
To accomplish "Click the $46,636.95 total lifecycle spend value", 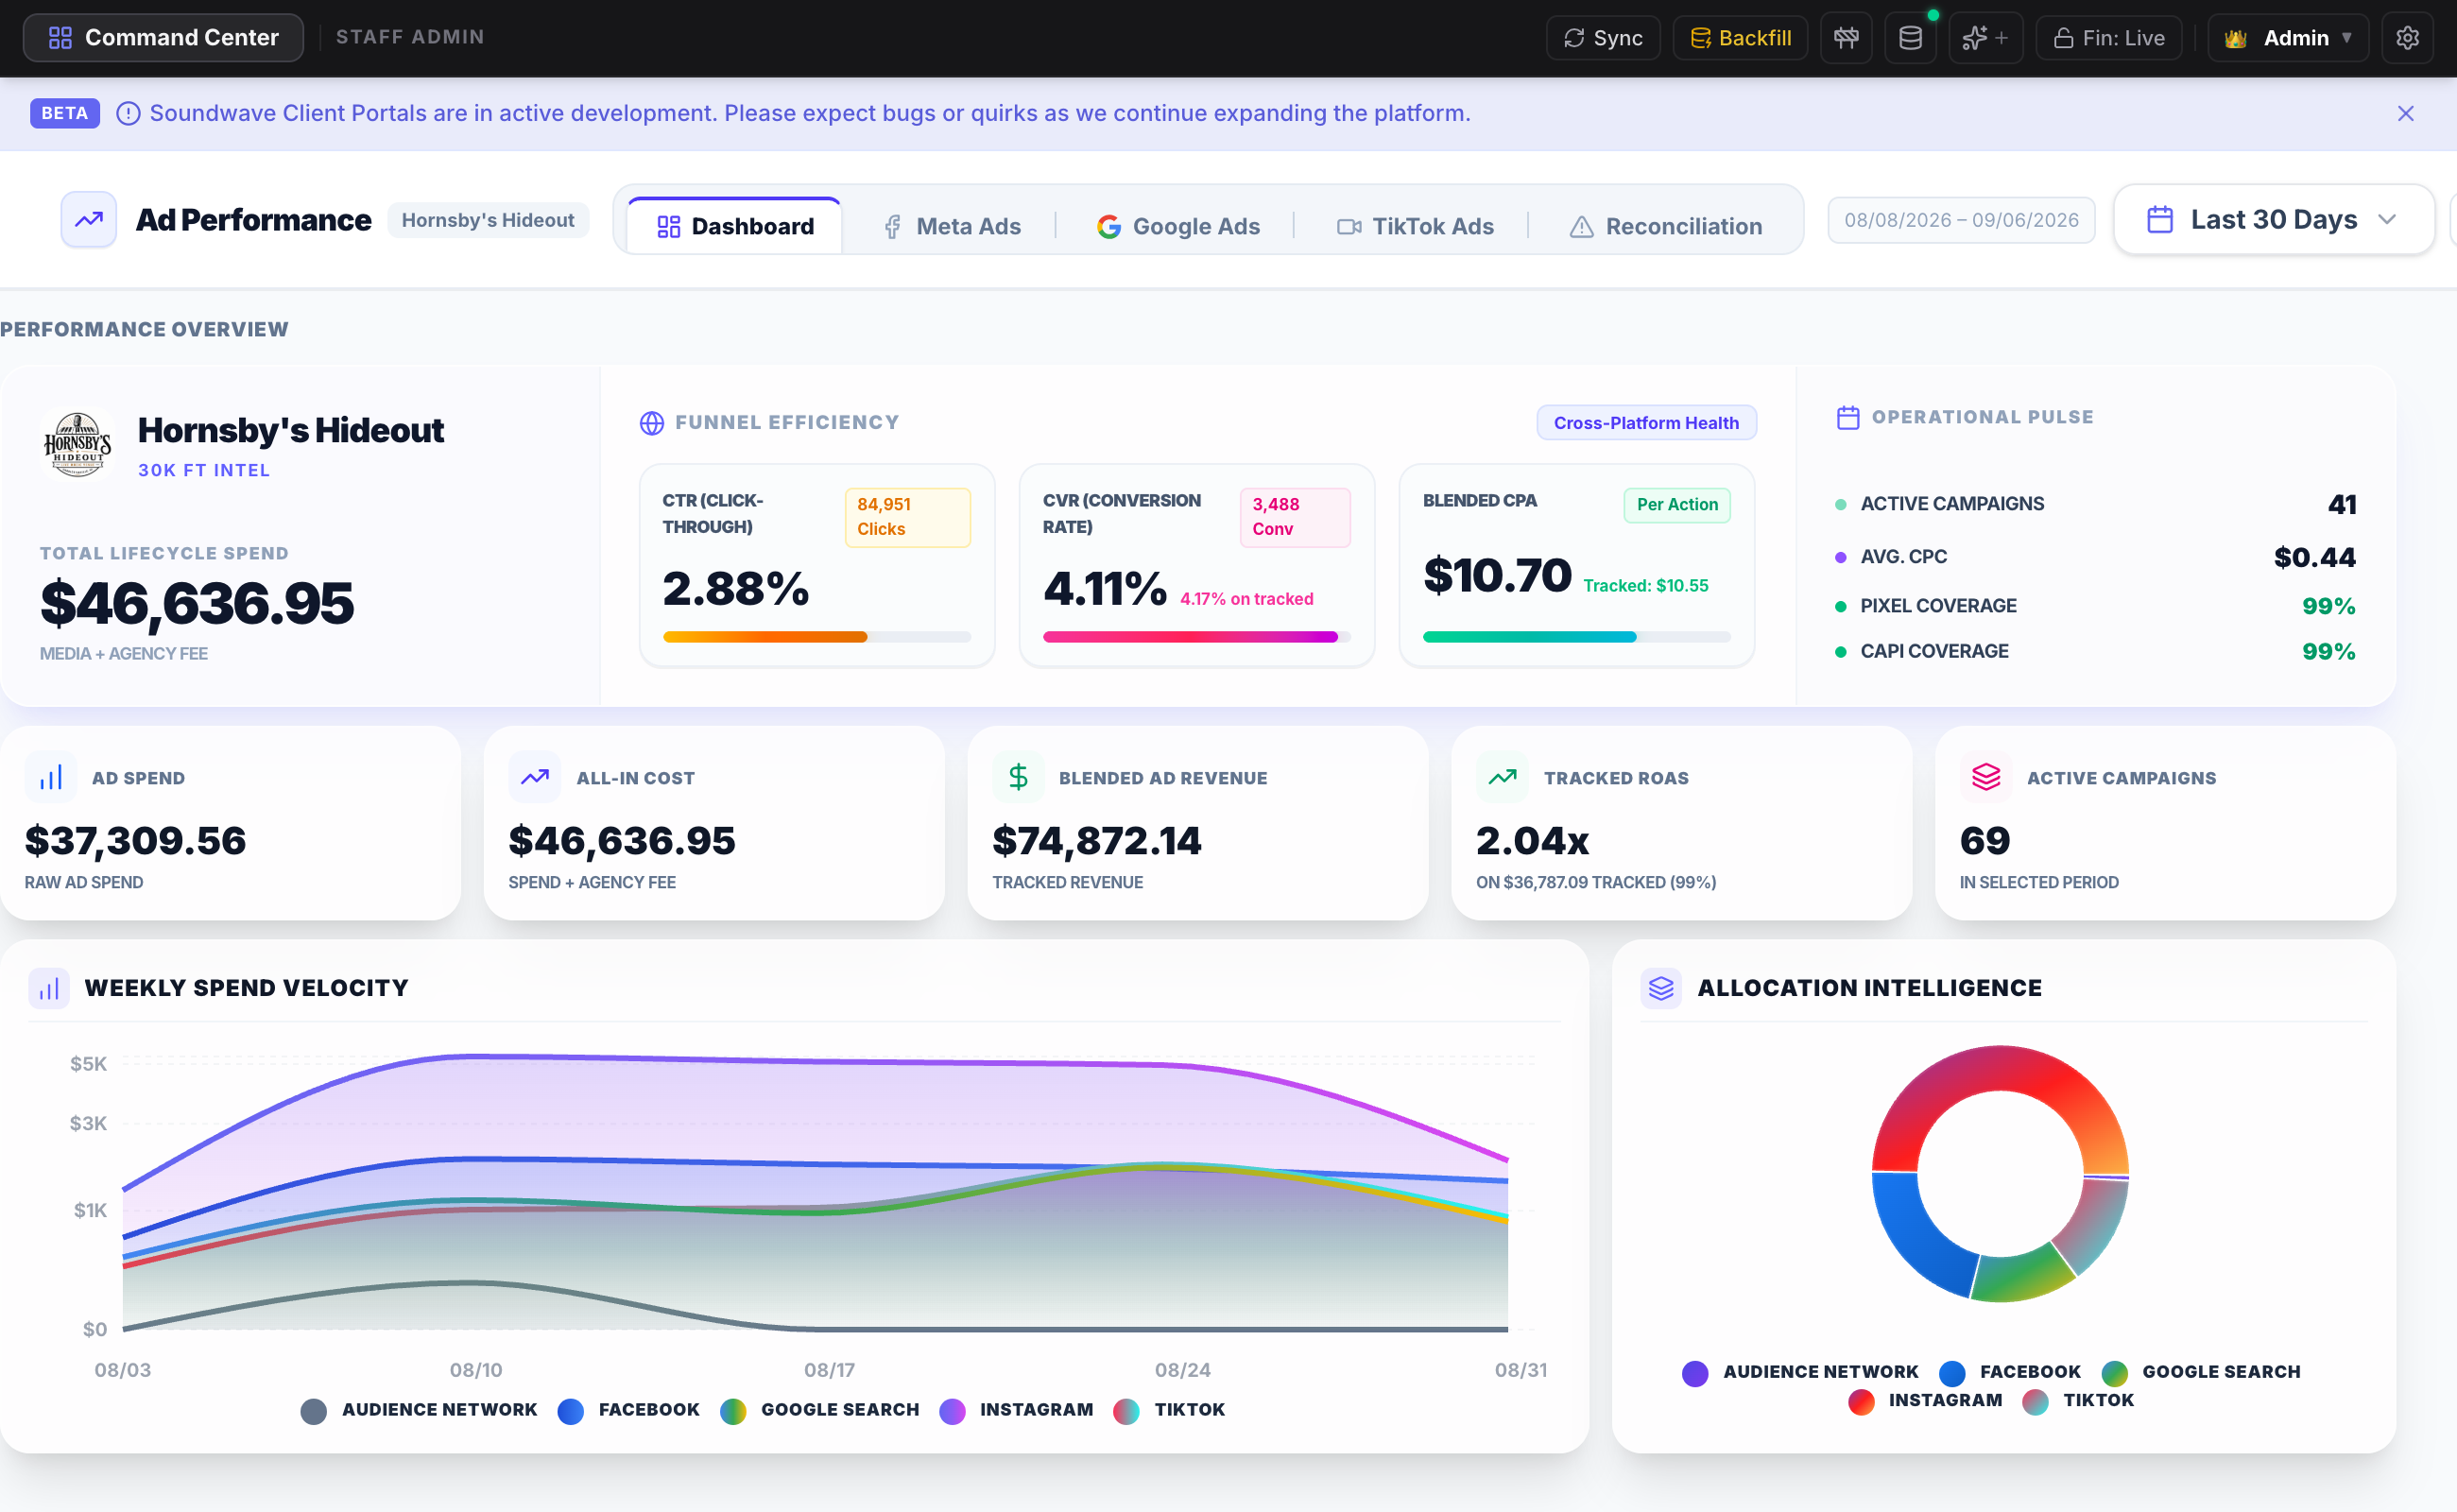I will point(197,604).
